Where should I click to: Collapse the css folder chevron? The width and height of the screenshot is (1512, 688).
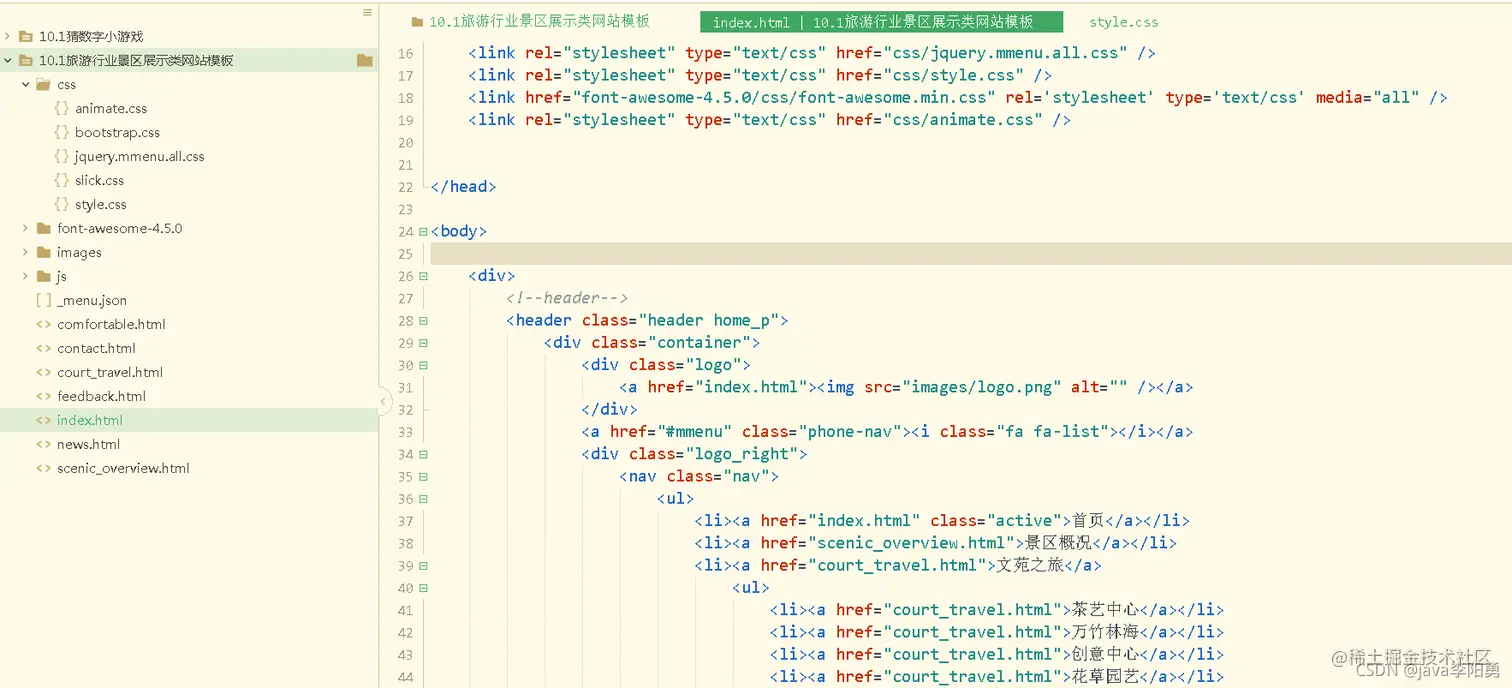[x=26, y=84]
